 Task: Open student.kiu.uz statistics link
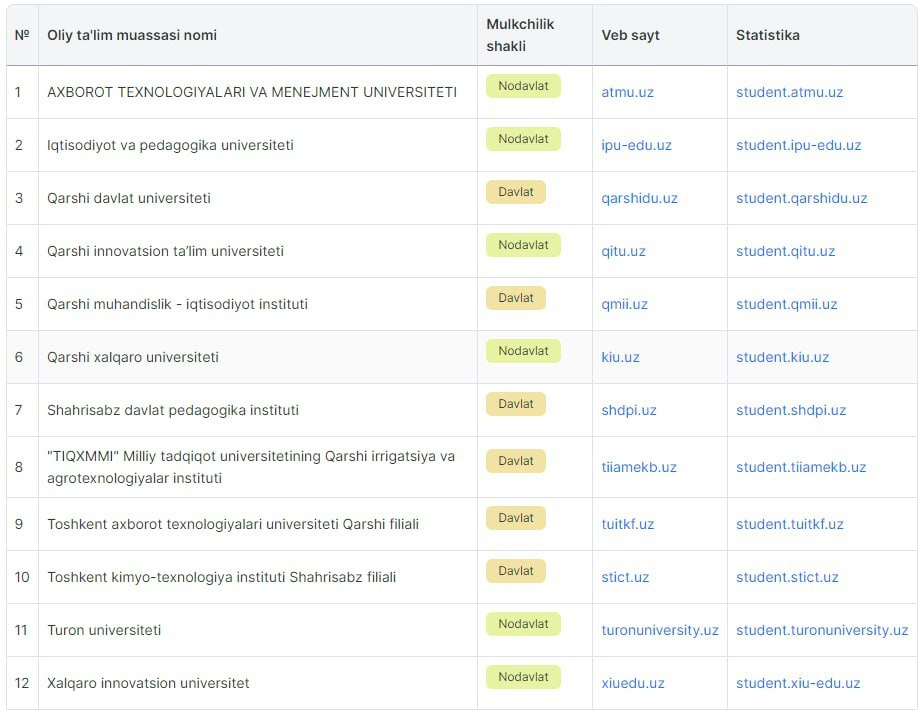pos(782,357)
